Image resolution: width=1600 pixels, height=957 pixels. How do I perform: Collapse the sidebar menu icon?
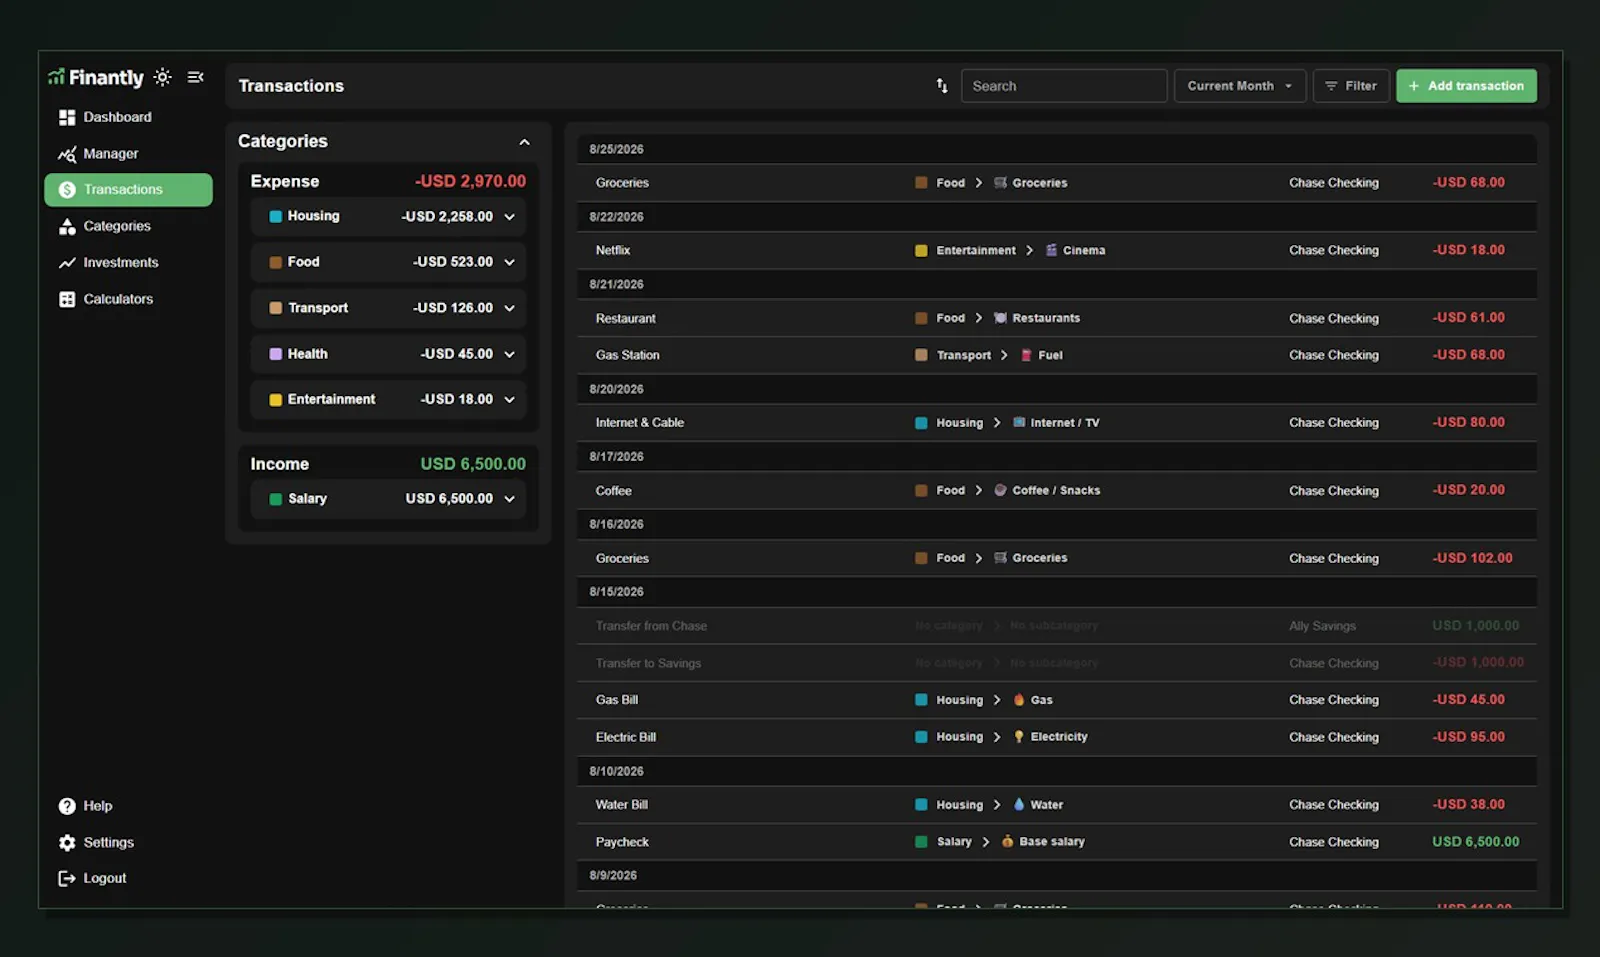click(196, 77)
